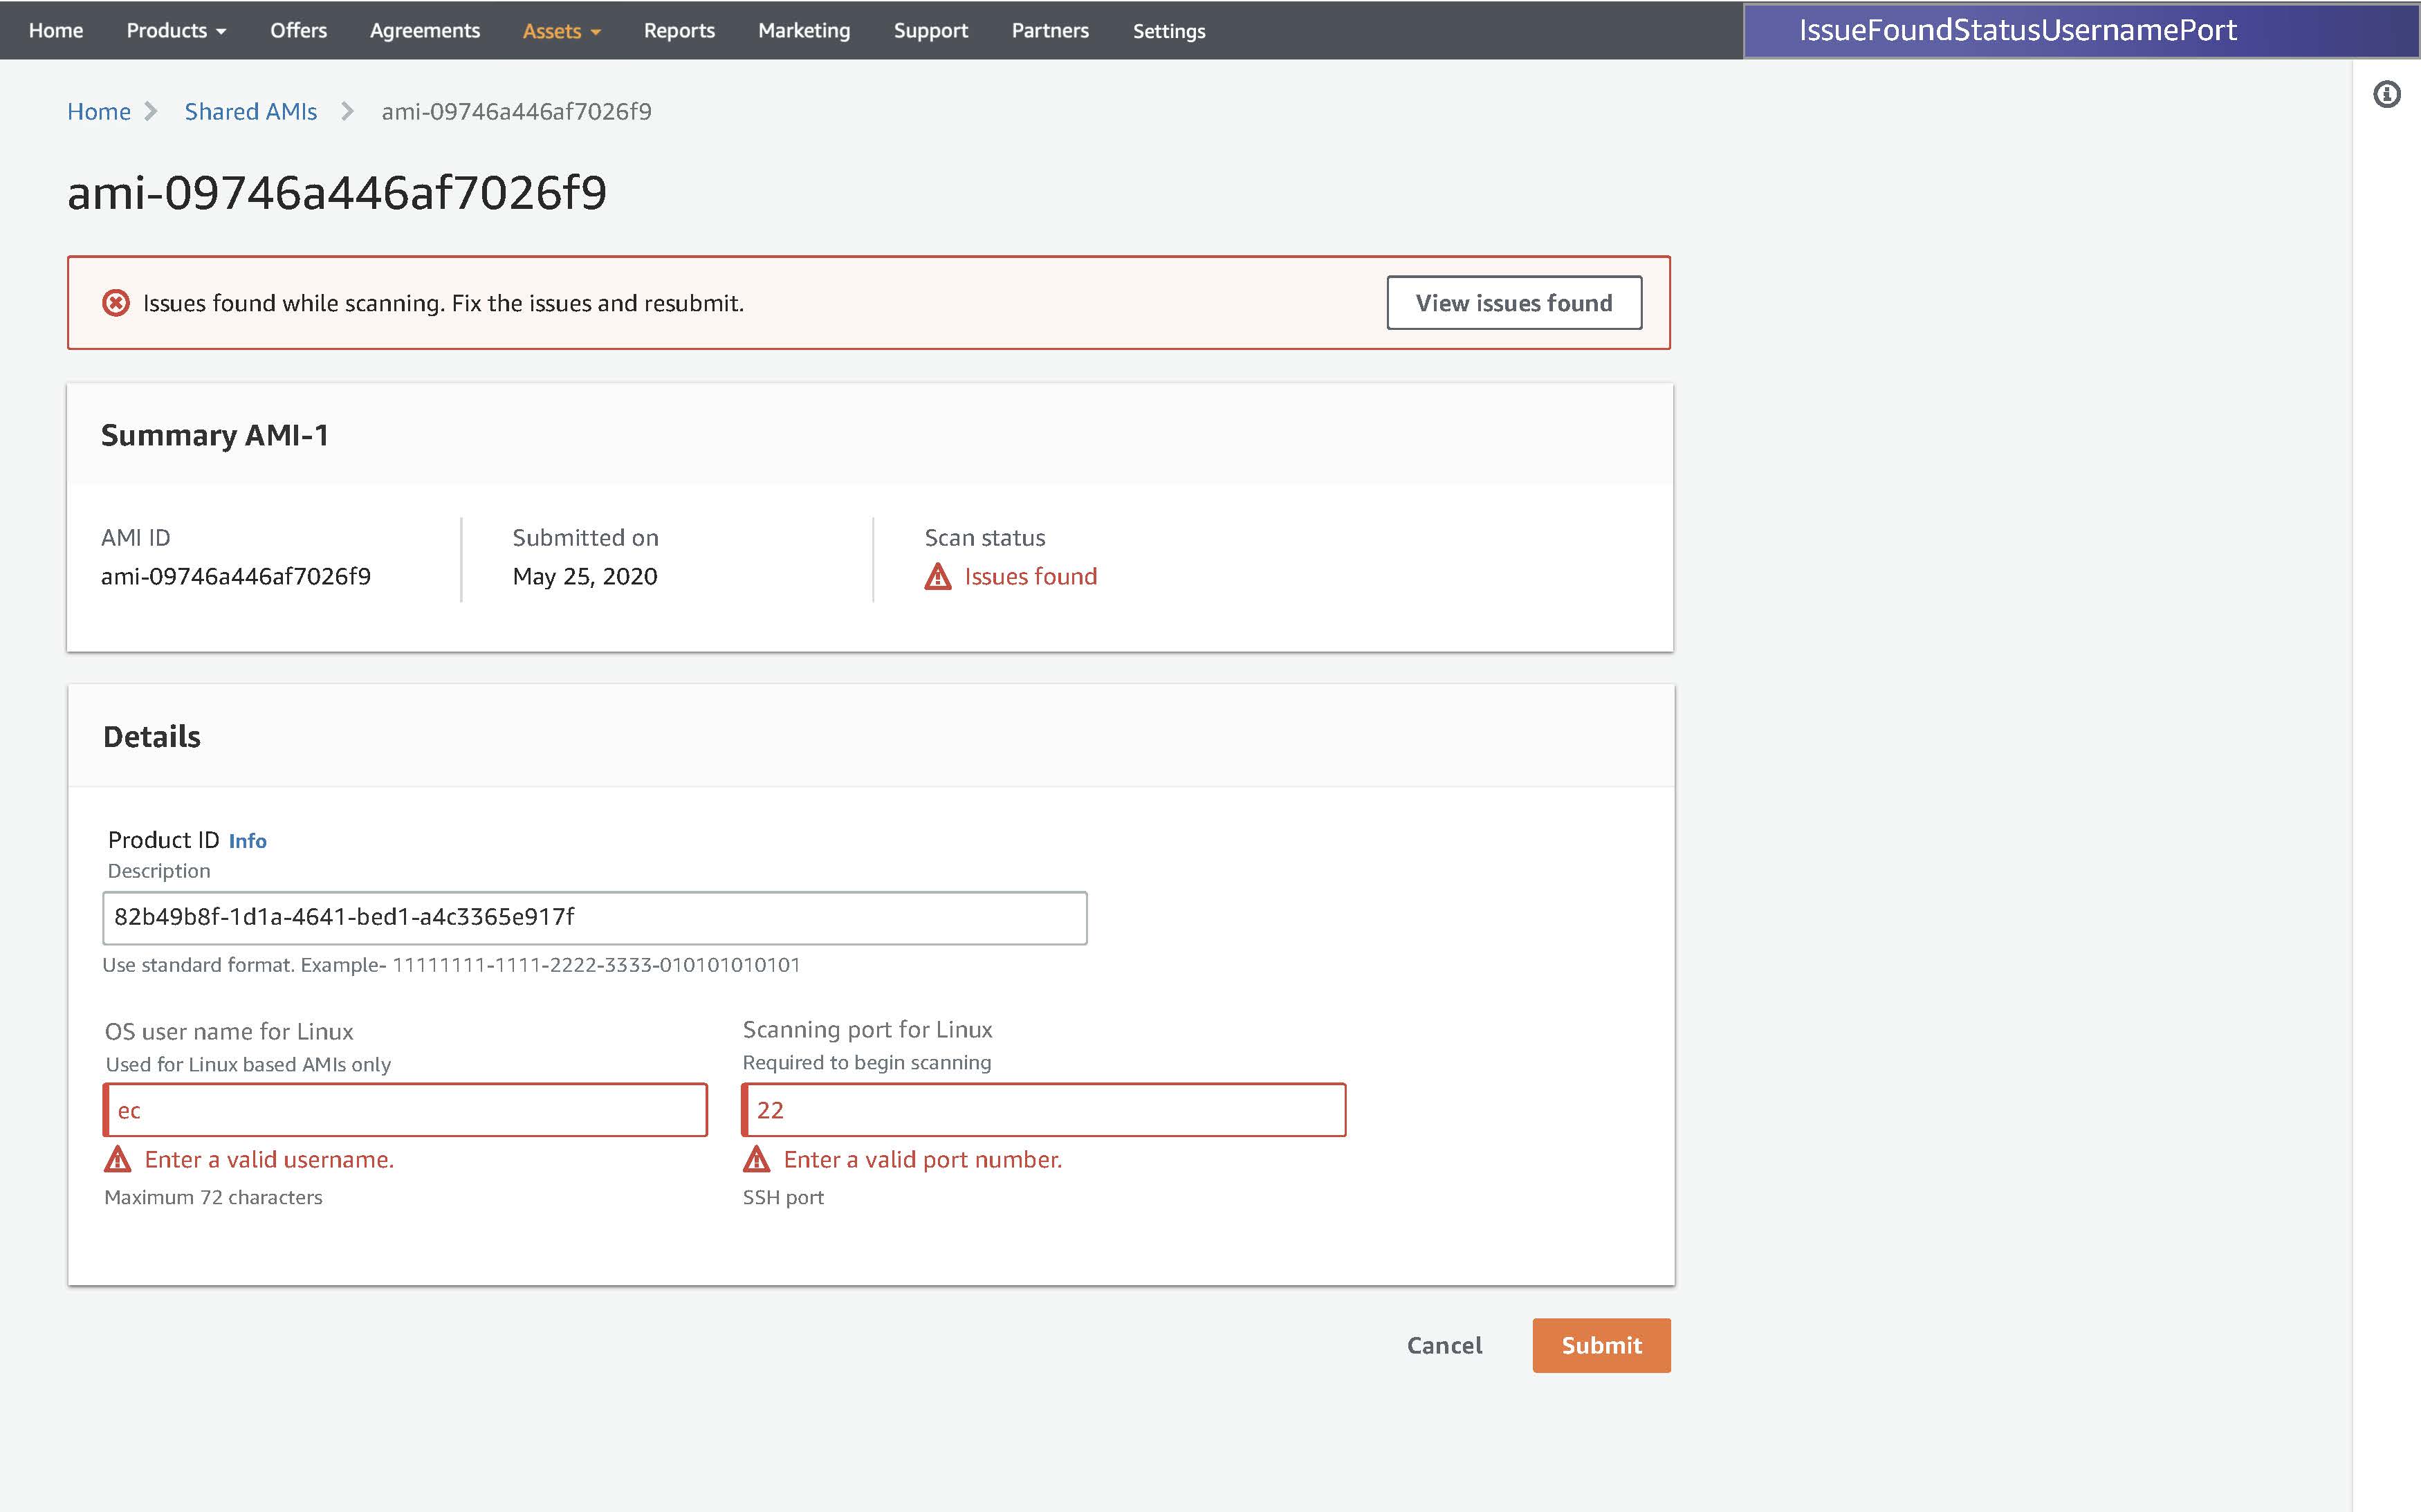Go to the Settings menu item

(x=1168, y=31)
